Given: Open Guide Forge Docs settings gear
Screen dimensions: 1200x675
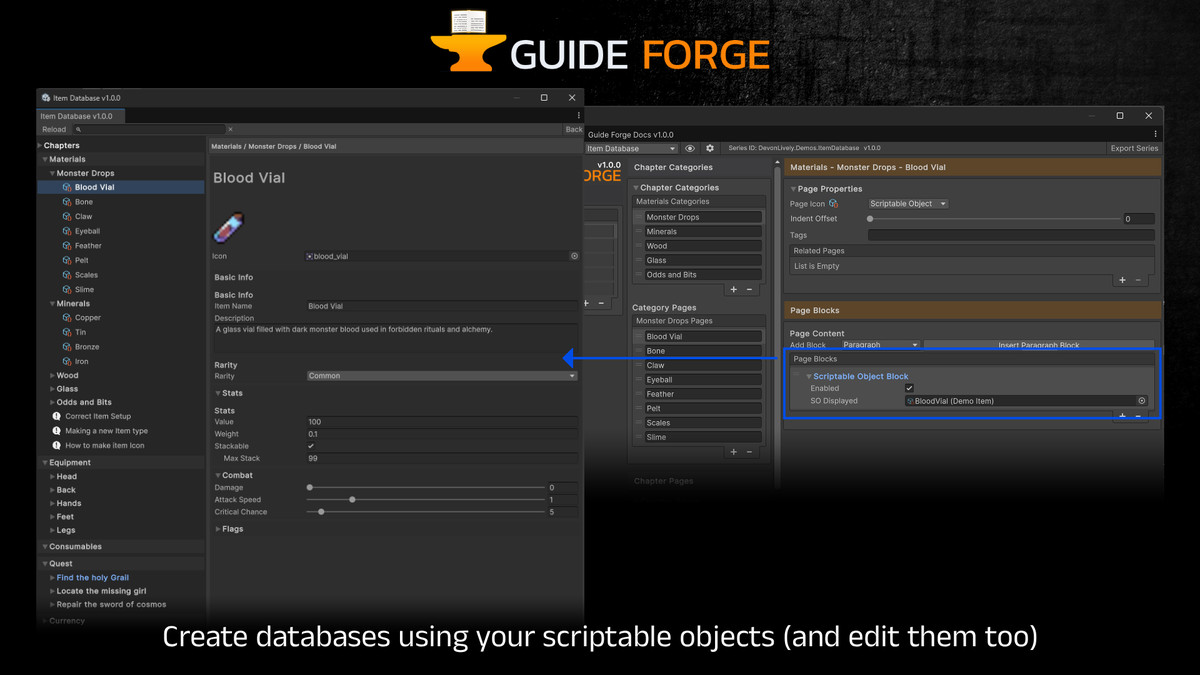Looking at the screenshot, I should click(x=710, y=148).
